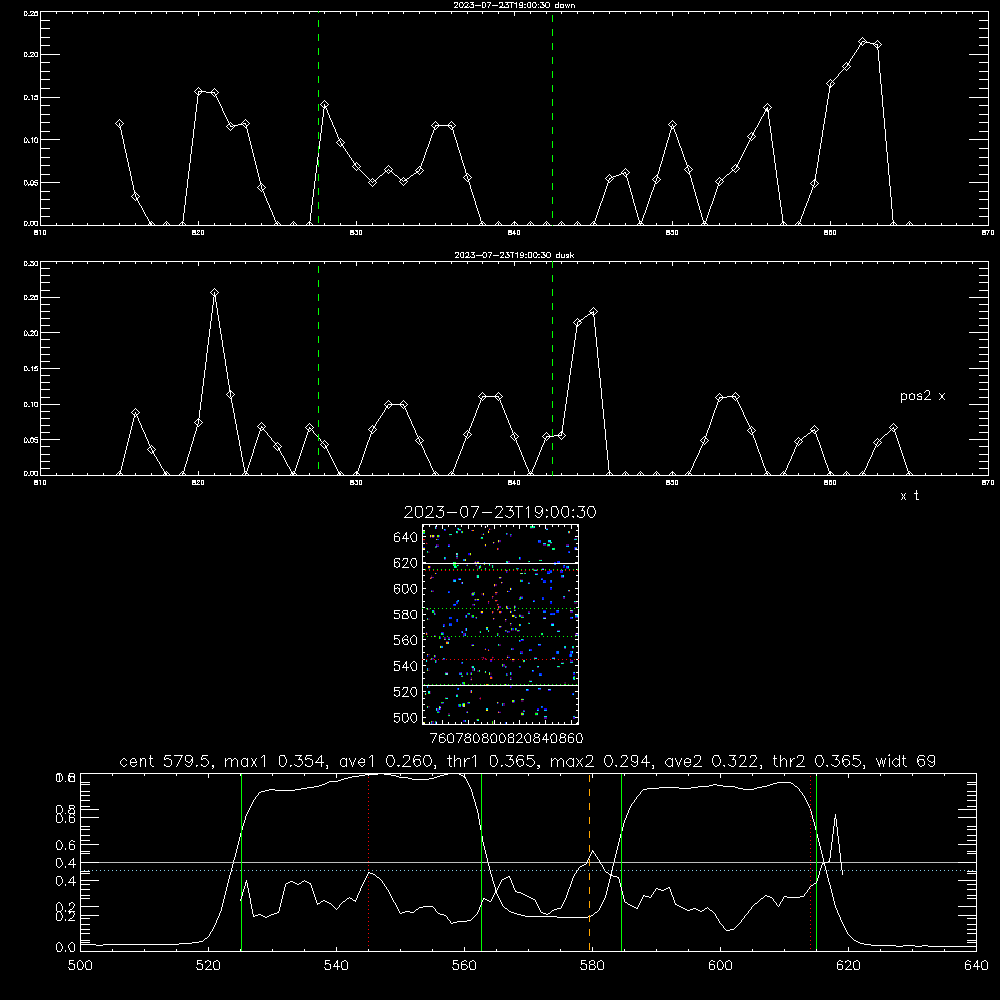The height and width of the screenshot is (1000, 1000).
Task: Click the diamond peak near 828 in dawn plot
Action: tap(325, 105)
